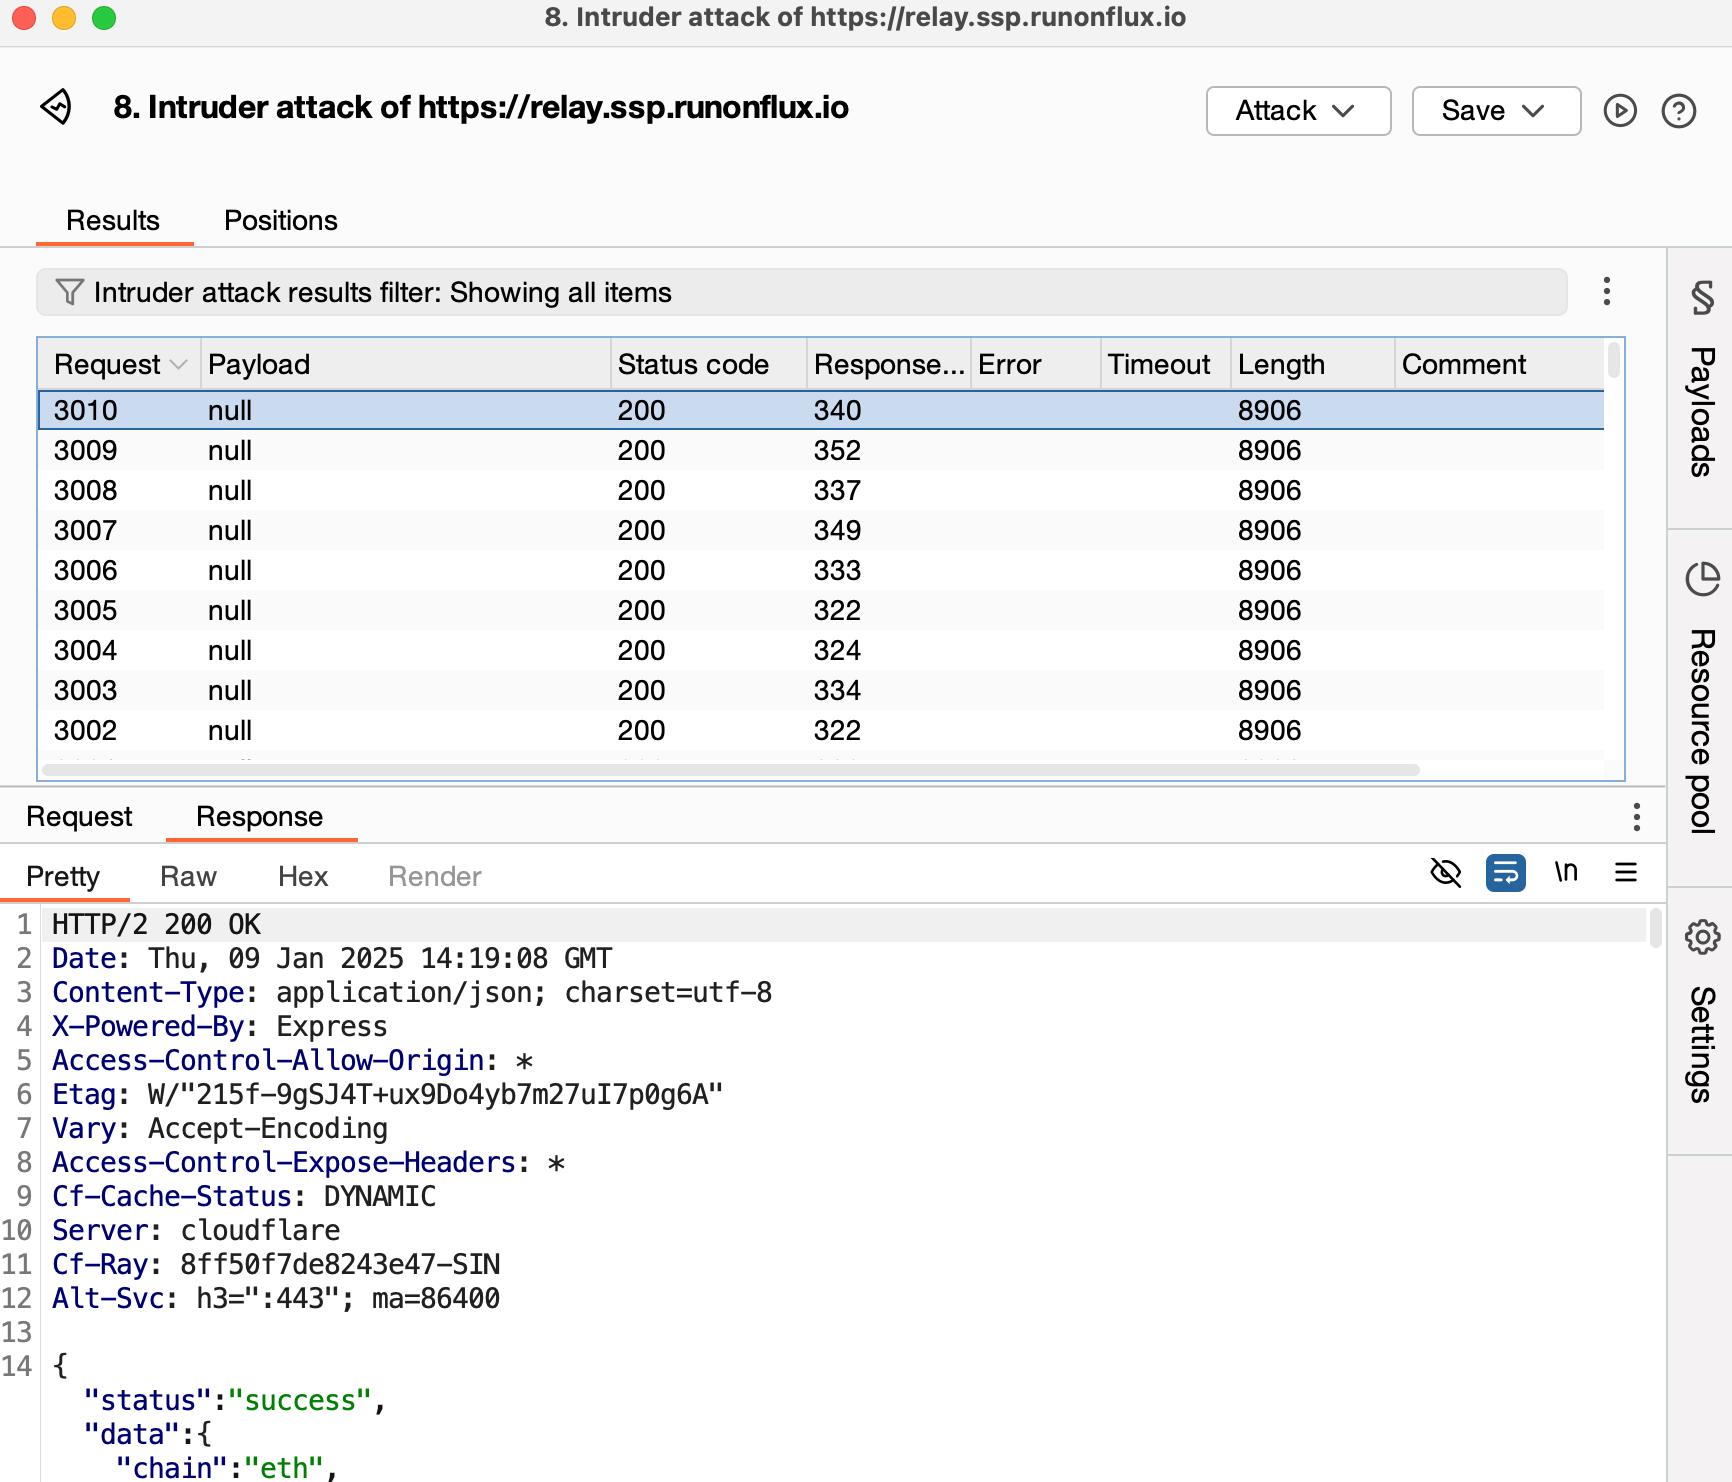Sort by the Length column header

[1312, 364]
